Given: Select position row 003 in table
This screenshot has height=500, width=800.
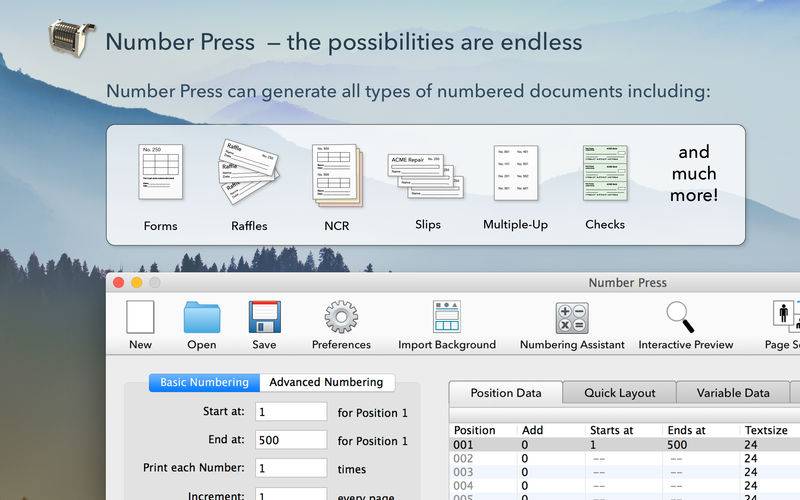Looking at the screenshot, I should pos(624,472).
